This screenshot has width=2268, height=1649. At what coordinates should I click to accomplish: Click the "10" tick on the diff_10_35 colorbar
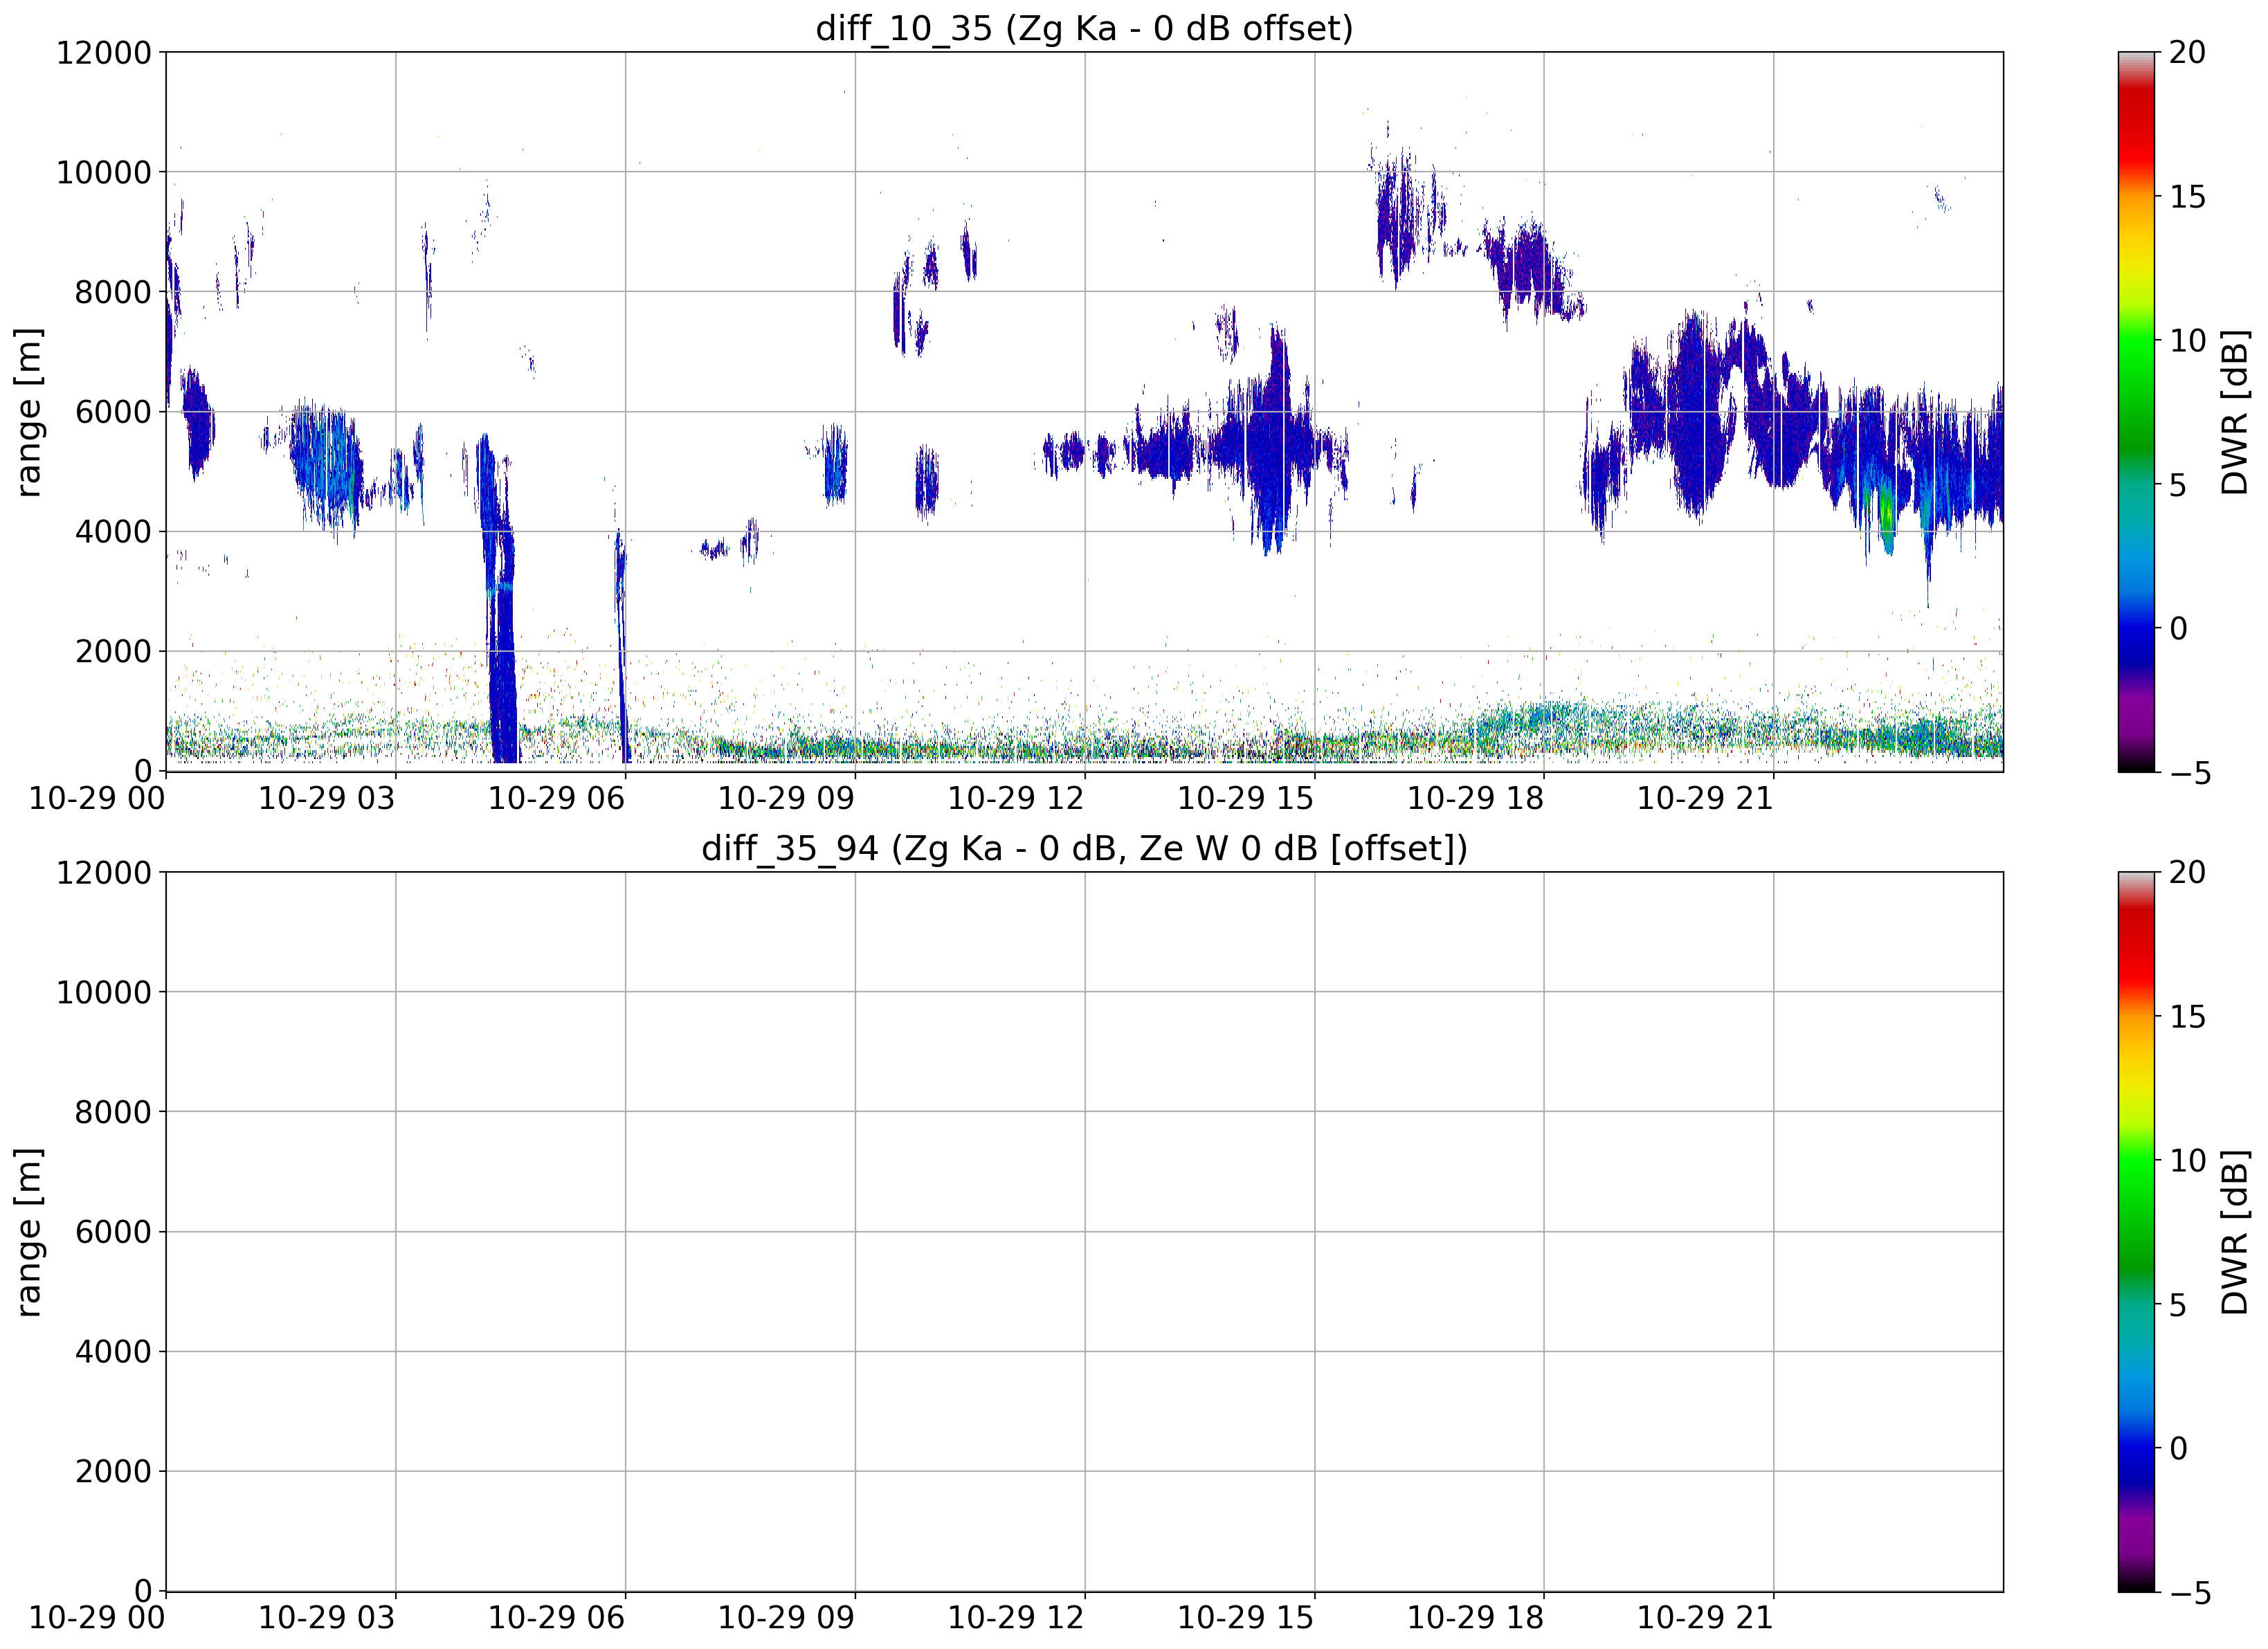click(2187, 341)
